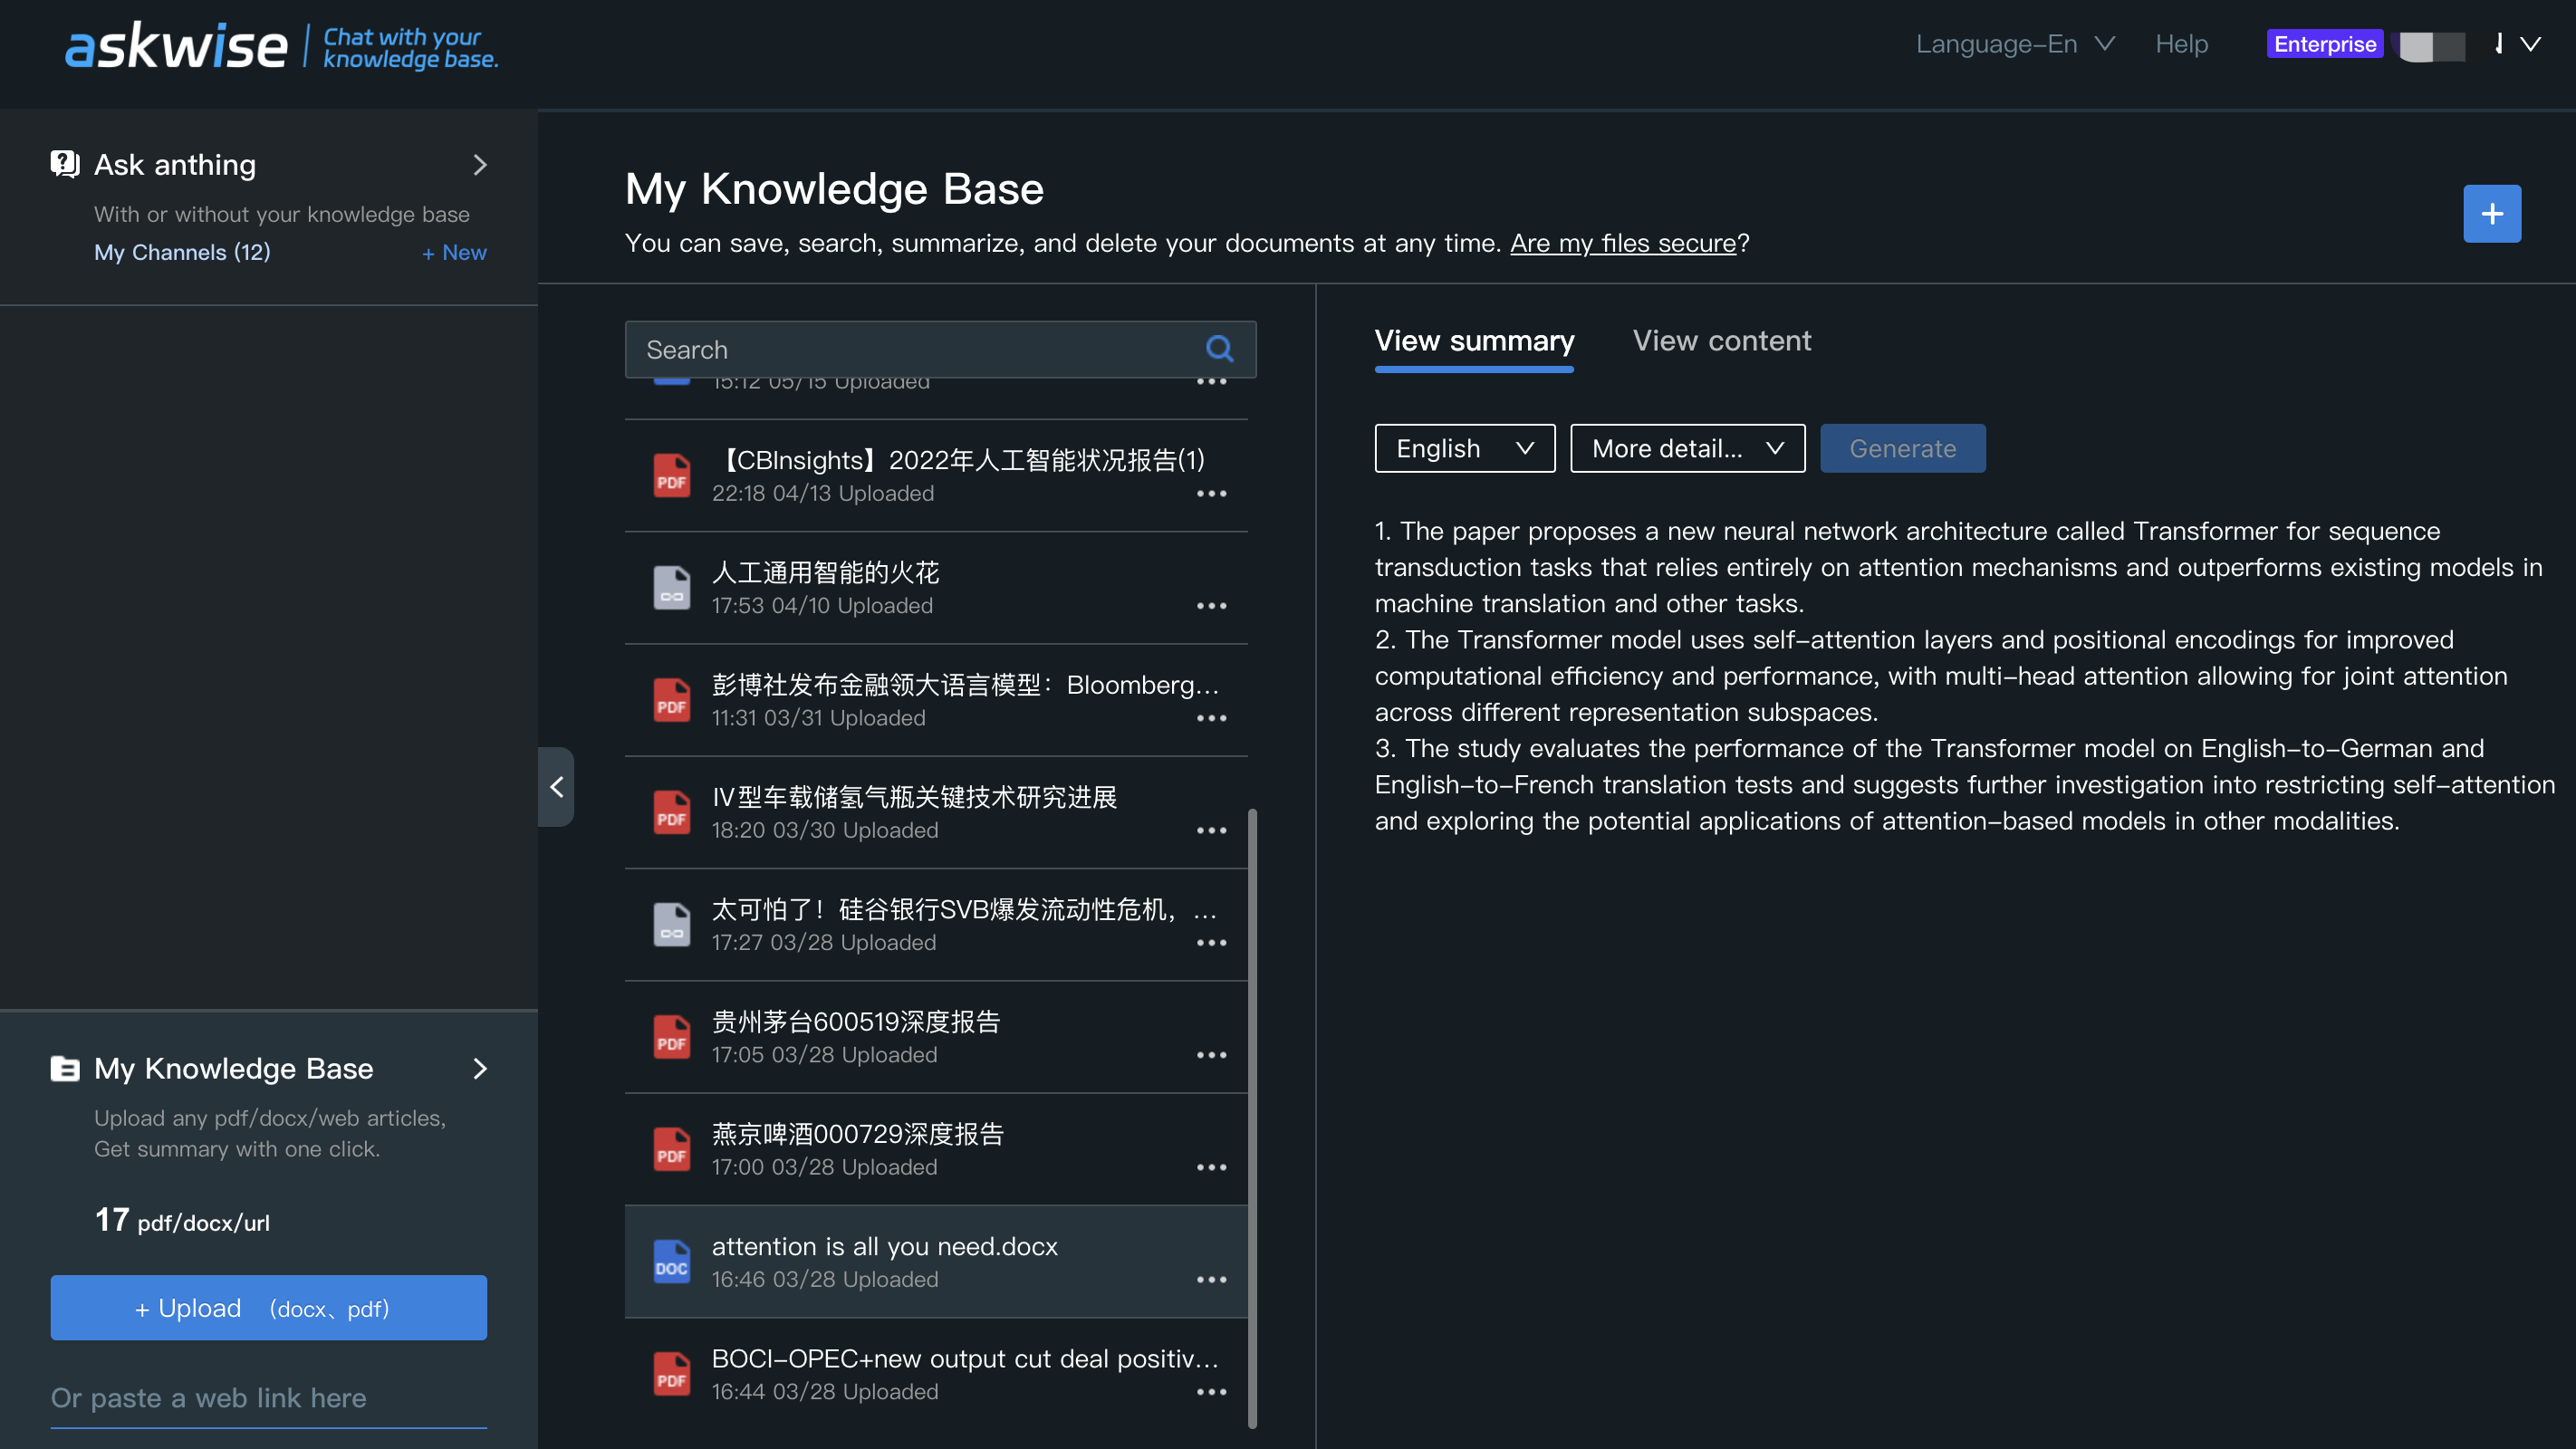This screenshot has height=1449, width=2576.
Task: Open options for CBInsights 2022 report
Action: pos(1211,494)
